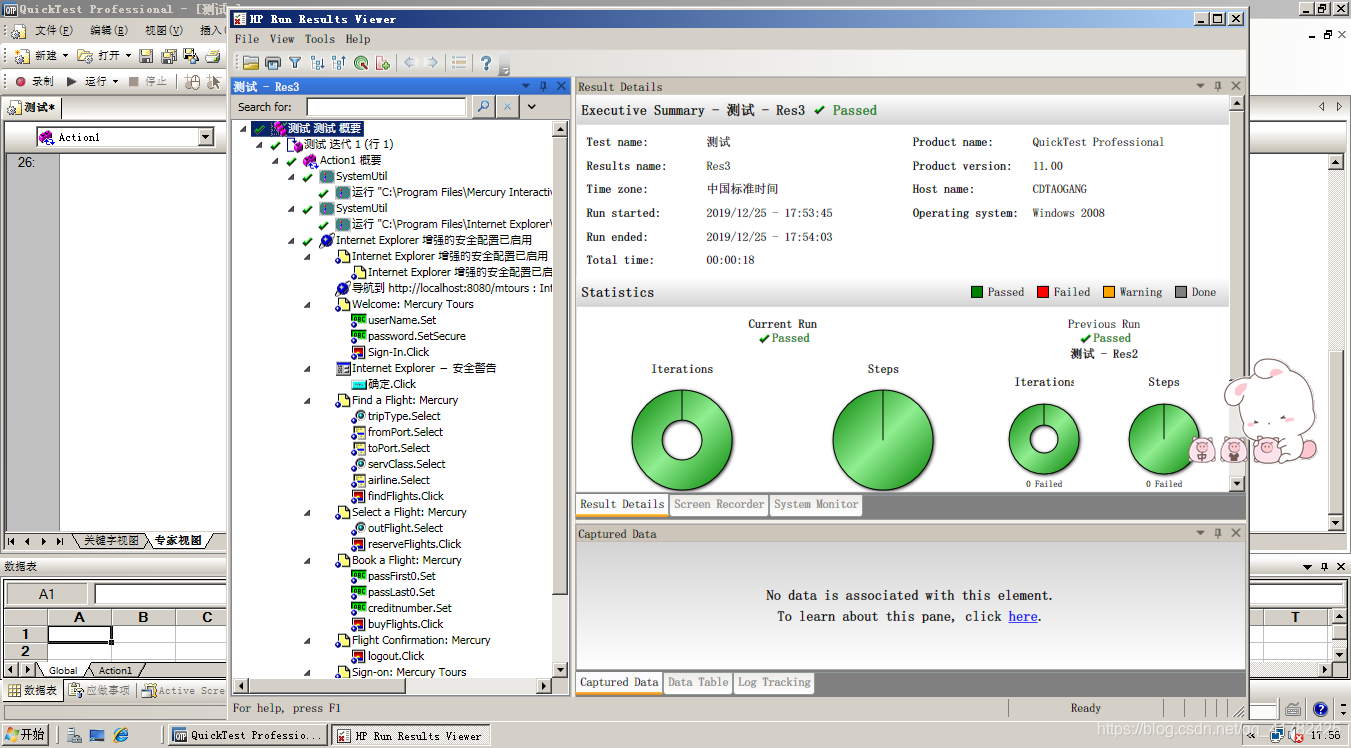1351x748 pixels.
Task: Toggle auto-hide pin on 测试 - Res3 pane
Action: click(543, 87)
